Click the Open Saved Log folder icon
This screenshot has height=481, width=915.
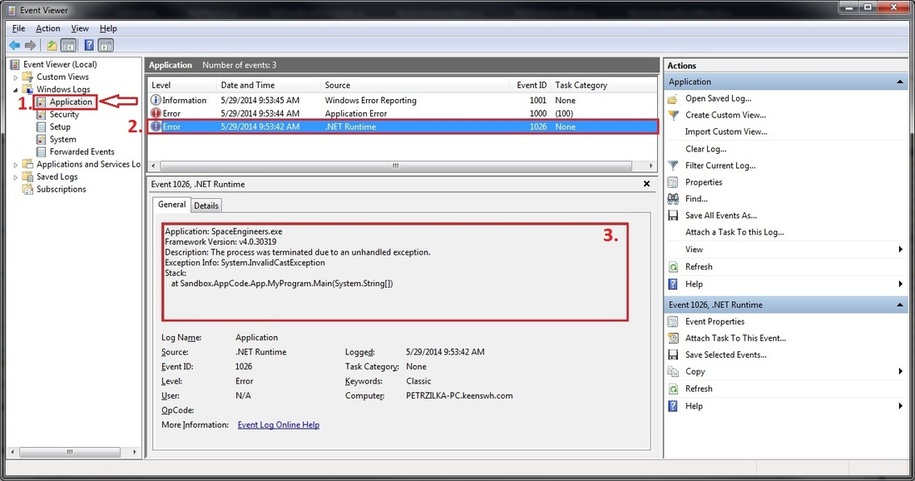[x=674, y=99]
